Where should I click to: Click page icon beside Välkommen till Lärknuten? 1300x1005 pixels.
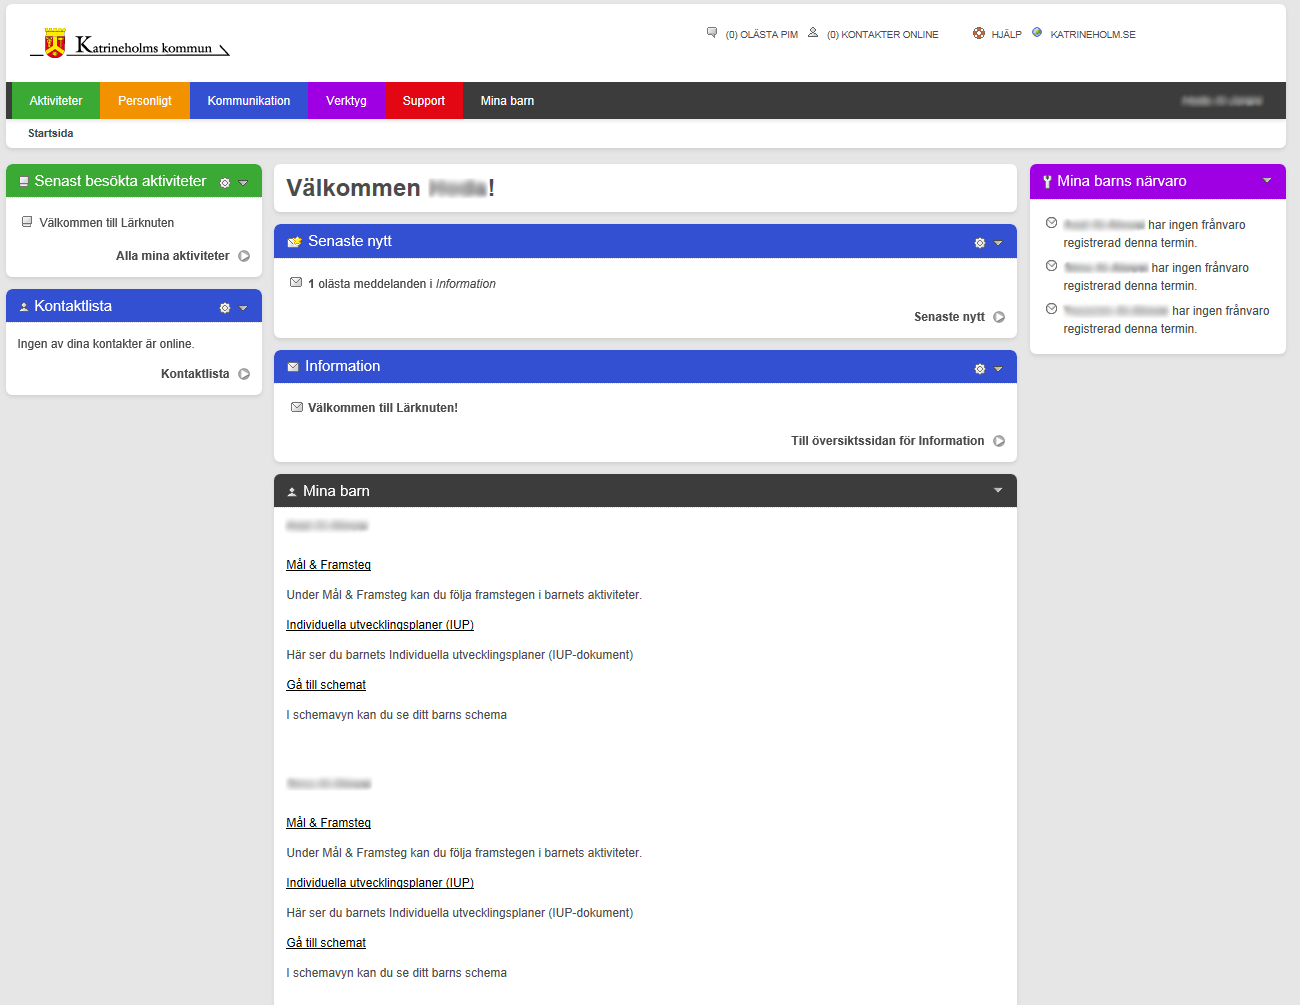click(x=27, y=222)
